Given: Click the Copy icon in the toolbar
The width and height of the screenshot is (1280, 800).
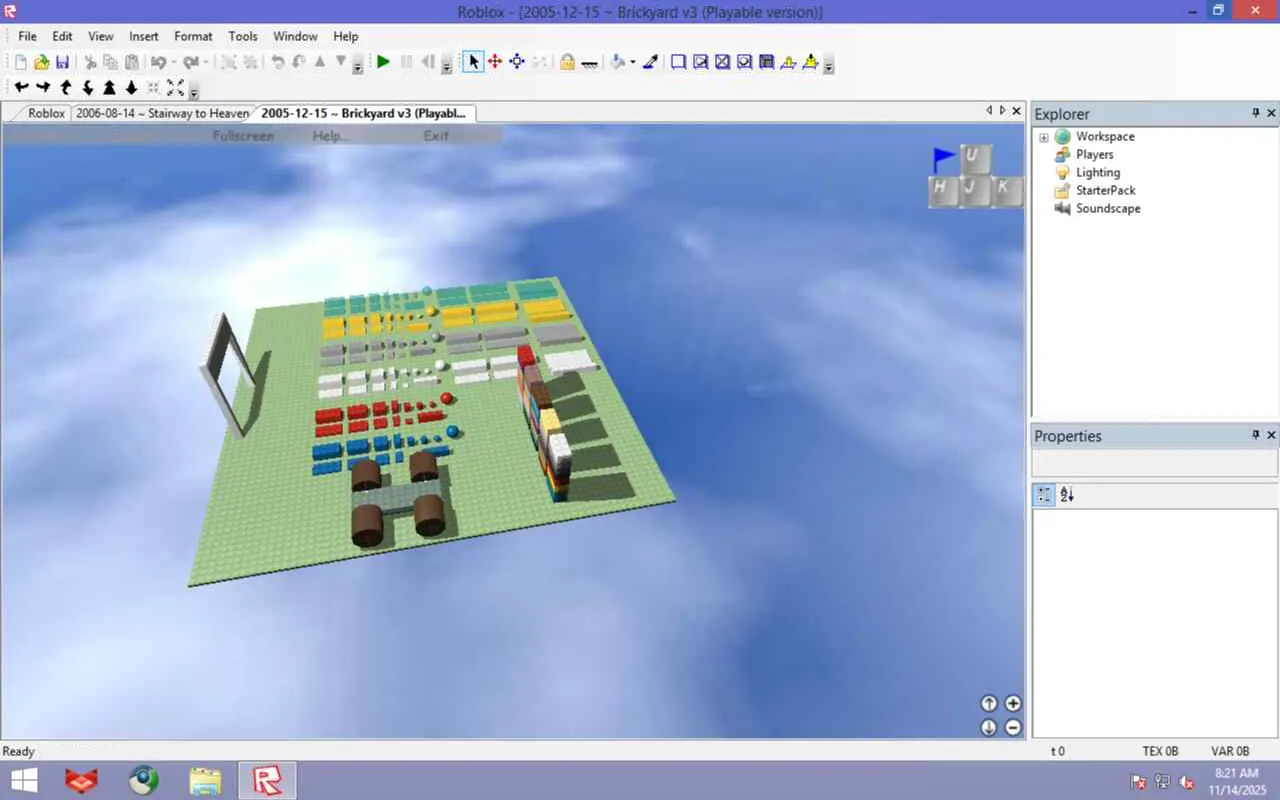Looking at the screenshot, I should point(111,62).
